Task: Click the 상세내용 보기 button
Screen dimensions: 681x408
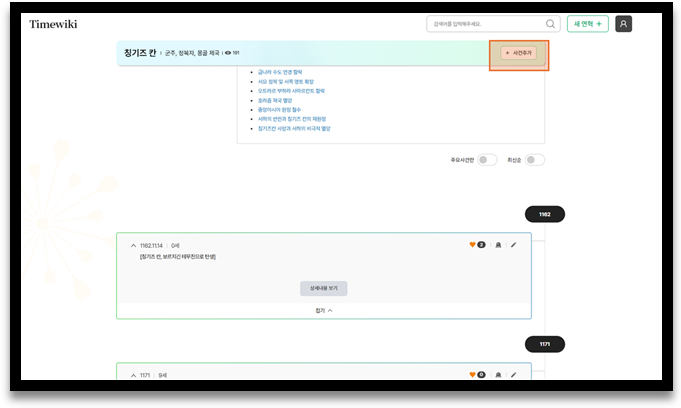Action: (323, 288)
